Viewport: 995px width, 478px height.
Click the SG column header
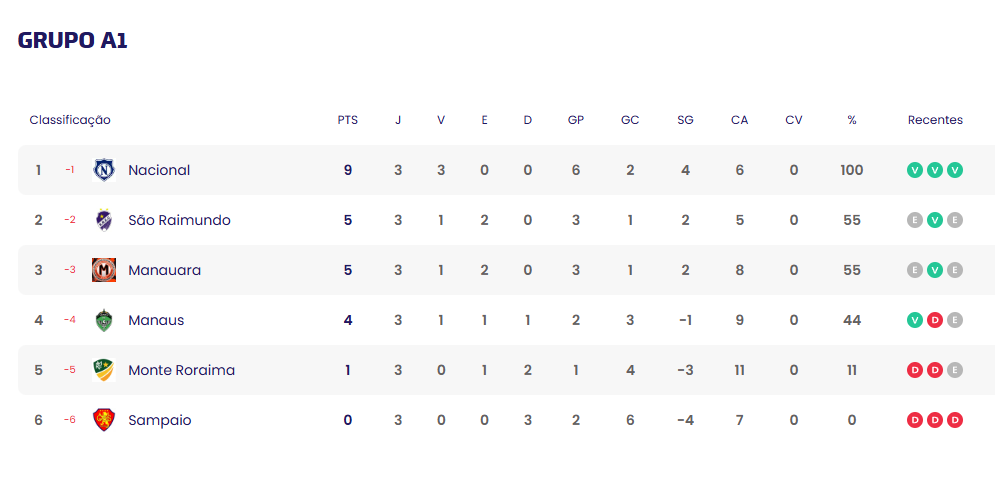pyautogui.click(x=685, y=120)
